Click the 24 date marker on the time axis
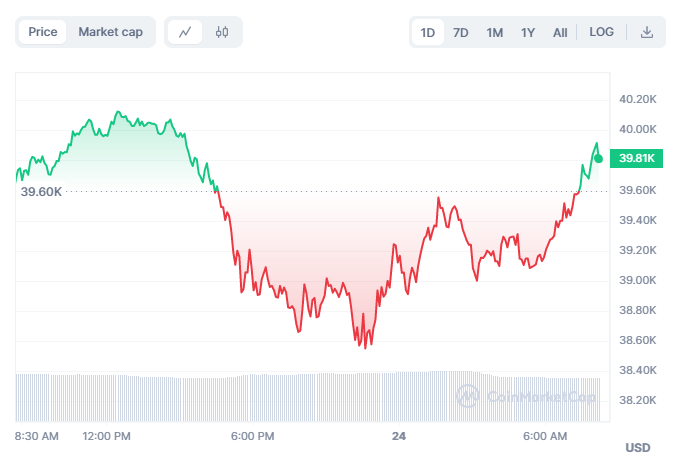Image resolution: width=677 pixels, height=474 pixels. [399, 436]
